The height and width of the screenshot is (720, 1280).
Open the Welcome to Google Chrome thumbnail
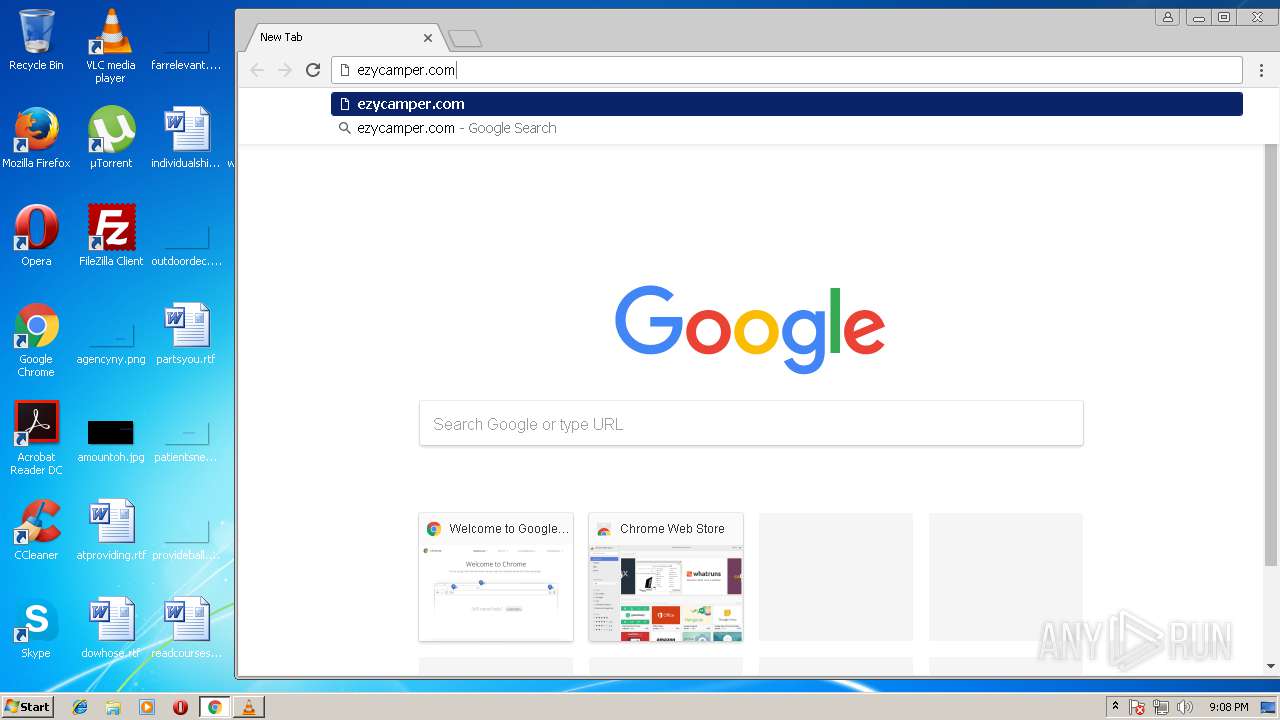pyautogui.click(x=496, y=577)
